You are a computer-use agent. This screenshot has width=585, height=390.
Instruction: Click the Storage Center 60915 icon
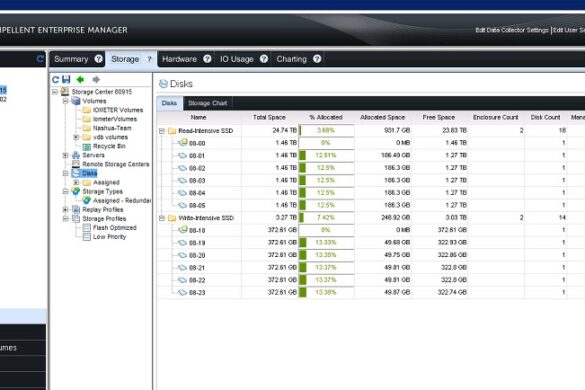coord(65,91)
